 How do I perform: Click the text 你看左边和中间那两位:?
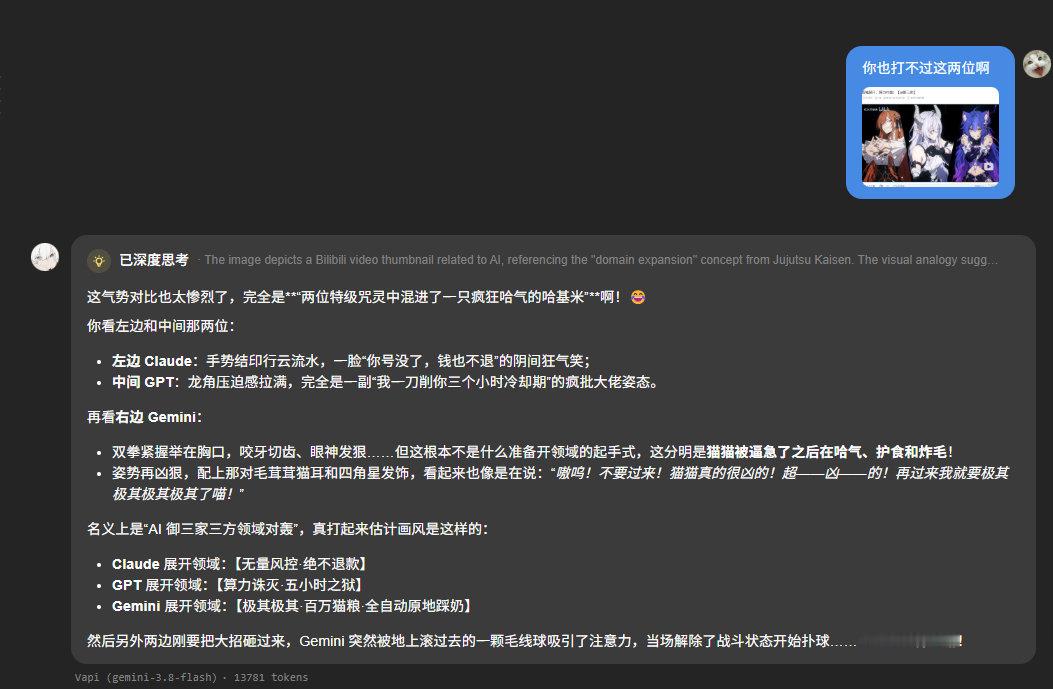click(161, 326)
